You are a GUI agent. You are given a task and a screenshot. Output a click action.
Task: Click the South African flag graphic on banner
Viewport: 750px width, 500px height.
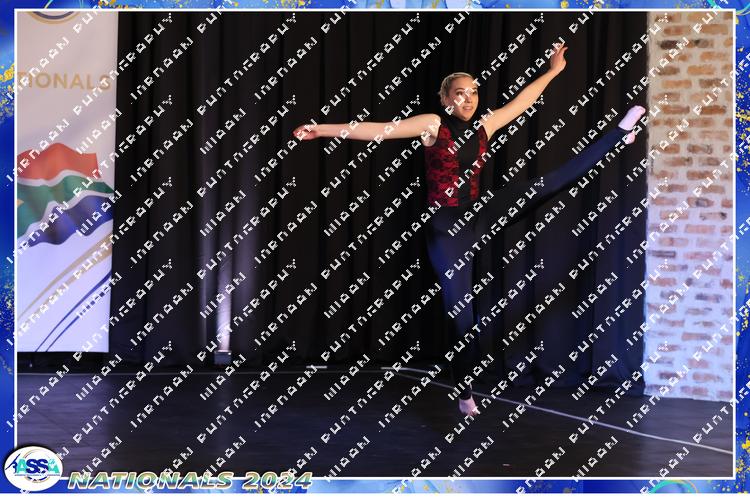point(64,194)
